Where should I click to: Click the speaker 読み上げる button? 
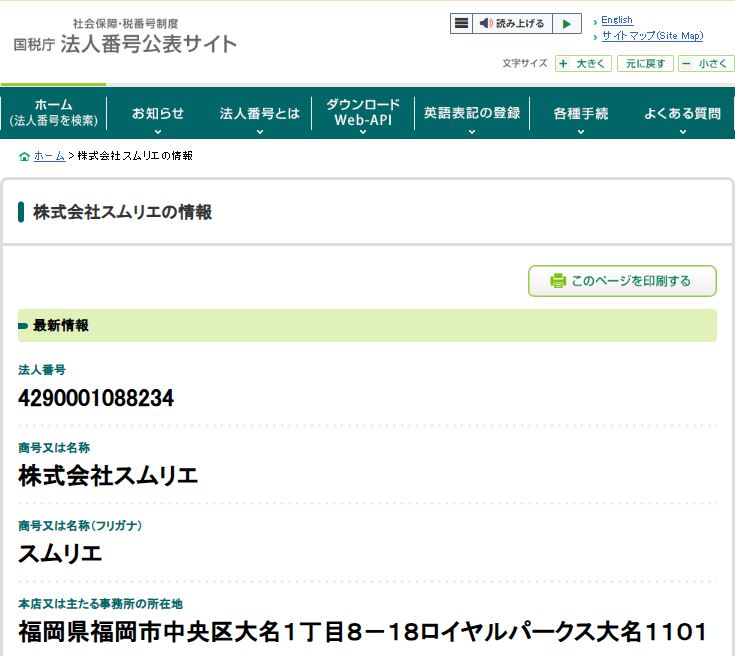512,23
